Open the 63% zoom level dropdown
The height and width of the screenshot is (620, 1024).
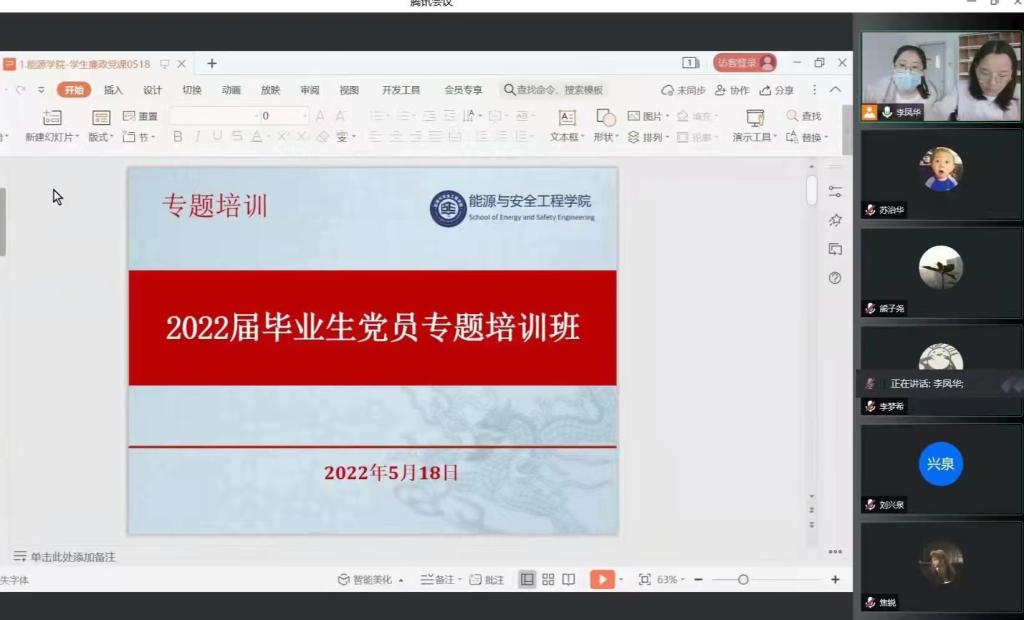pos(671,579)
